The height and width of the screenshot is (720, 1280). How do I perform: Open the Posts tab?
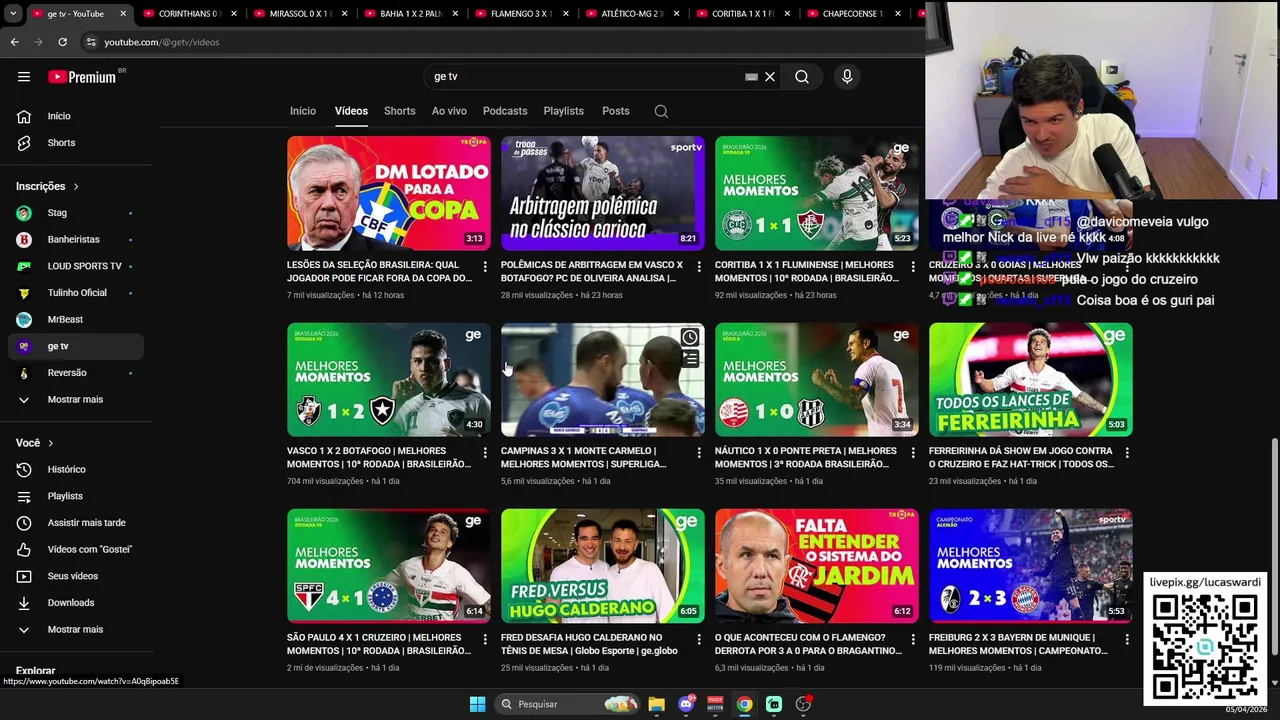[x=616, y=111]
